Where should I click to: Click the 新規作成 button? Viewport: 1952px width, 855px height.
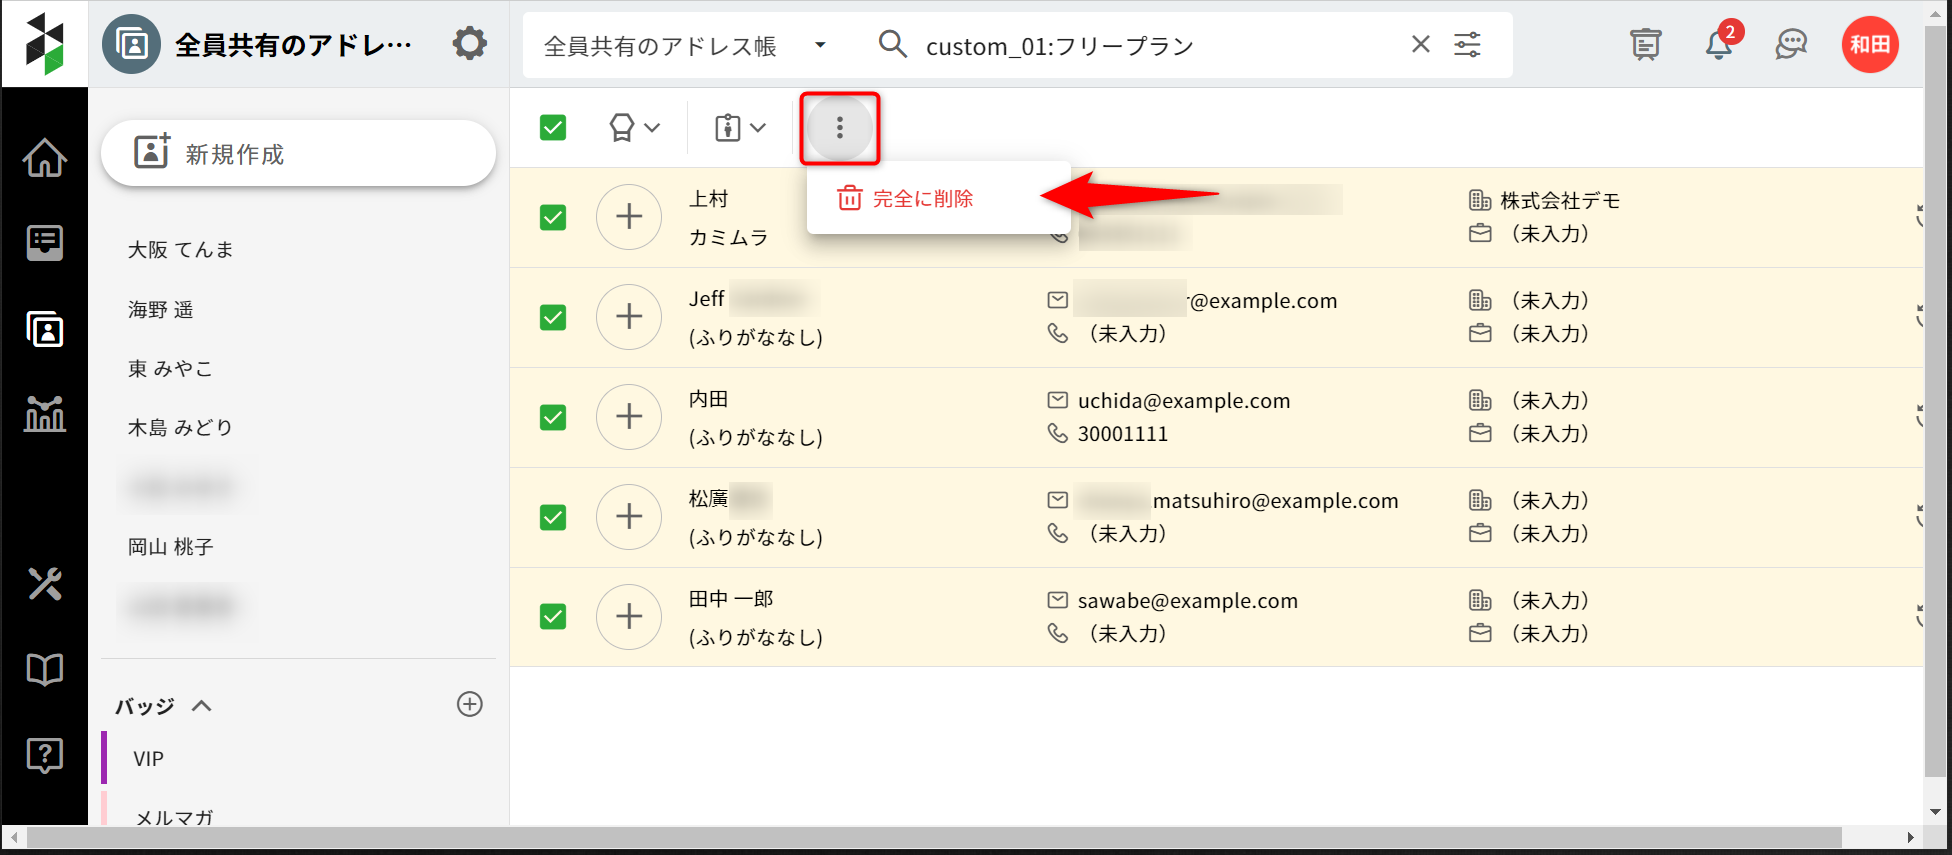(298, 154)
